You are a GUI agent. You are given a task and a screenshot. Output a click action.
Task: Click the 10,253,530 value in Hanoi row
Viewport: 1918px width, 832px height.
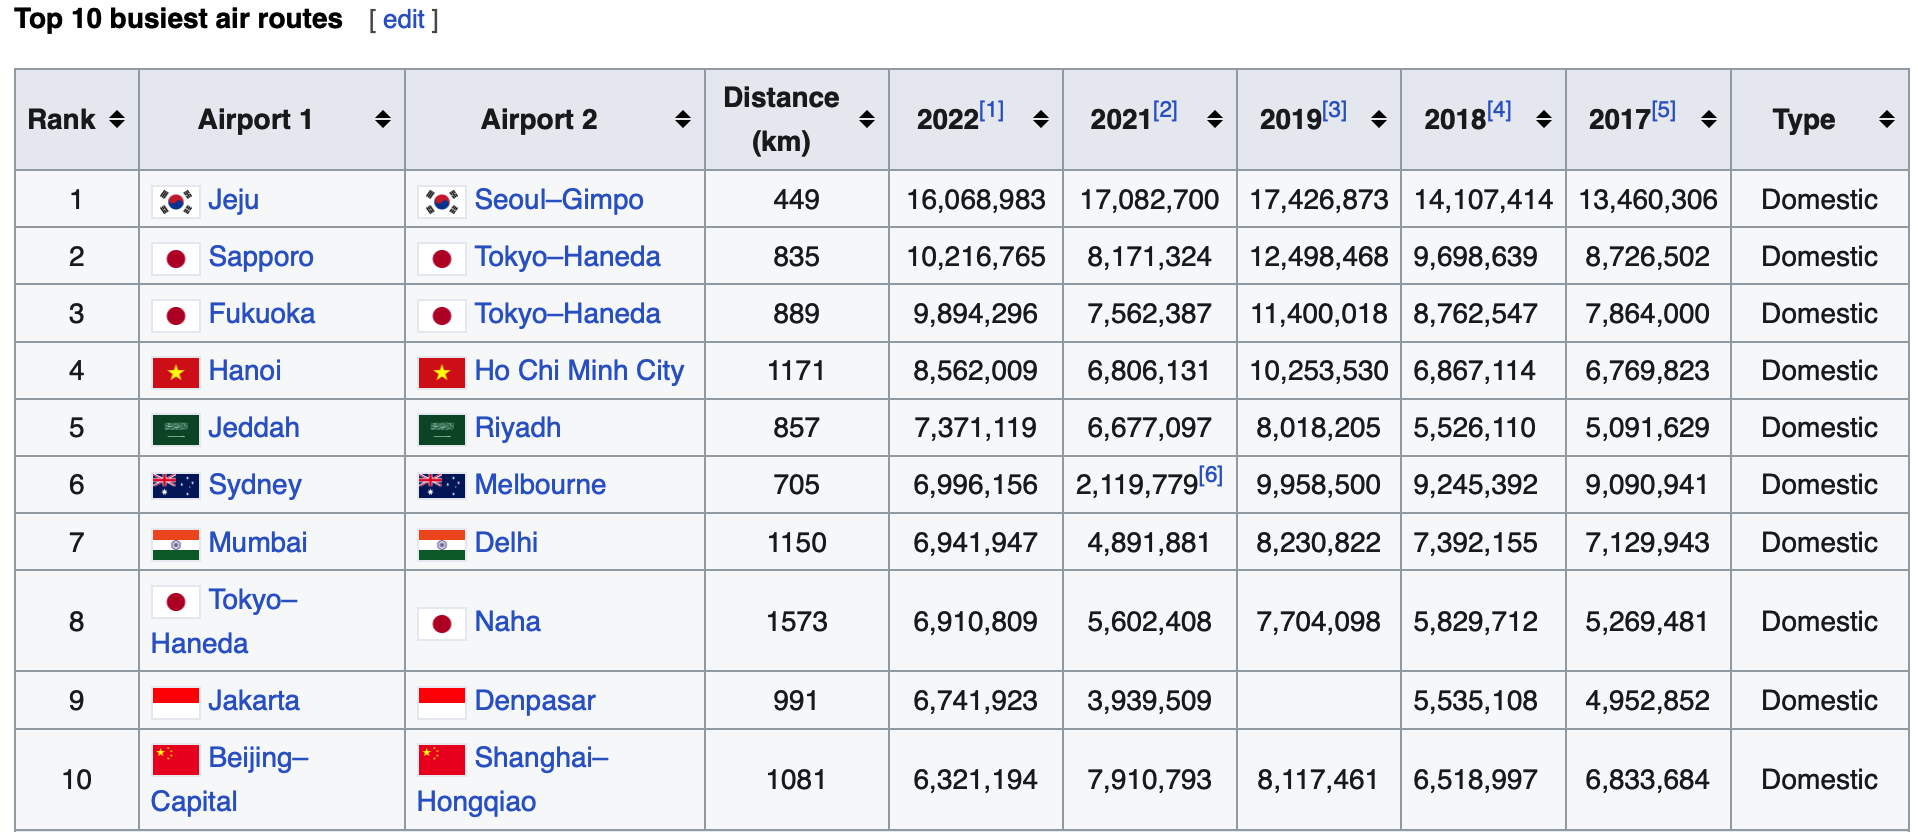pyautogui.click(x=1319, y=370)
